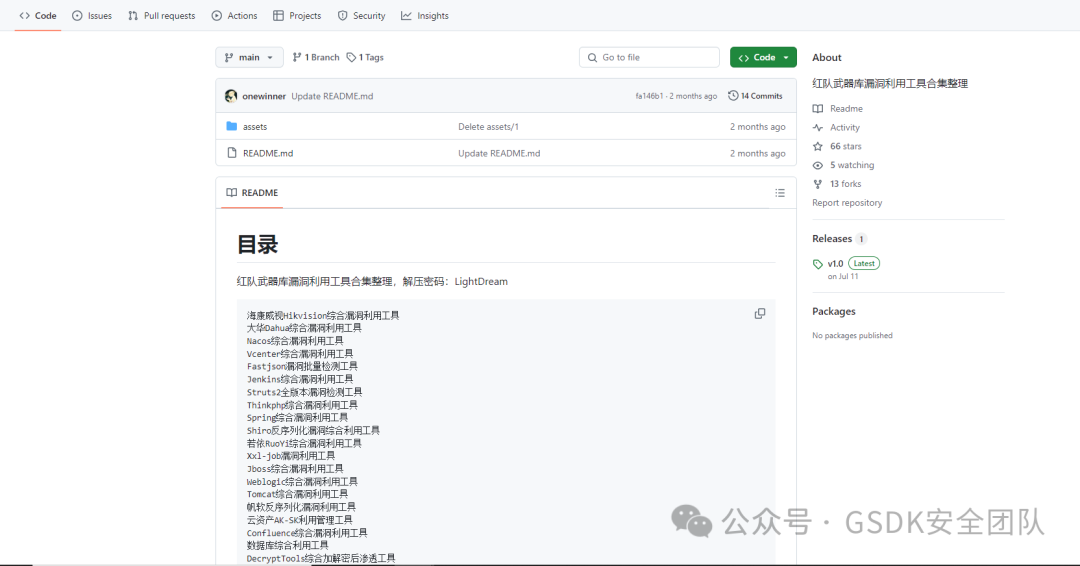Go to the Projects tab
Image resolution: width=1080 pixels, height=566 pixels.
tap(297, 16)
